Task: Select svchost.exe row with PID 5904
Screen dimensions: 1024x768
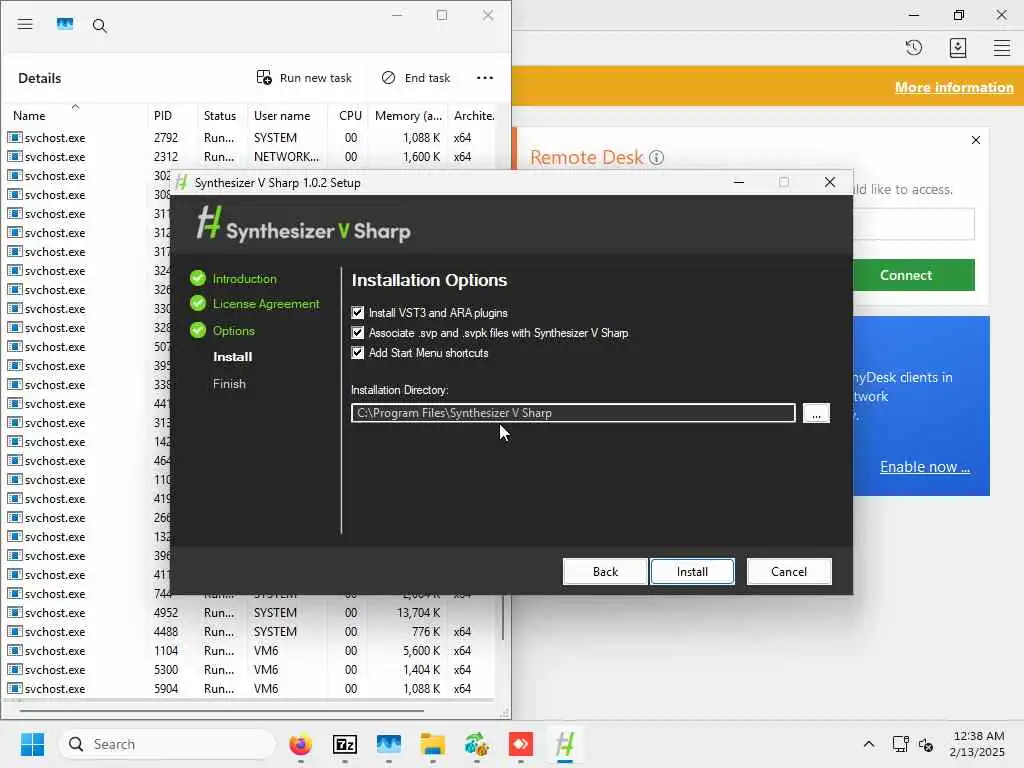Action: (251, 688)
